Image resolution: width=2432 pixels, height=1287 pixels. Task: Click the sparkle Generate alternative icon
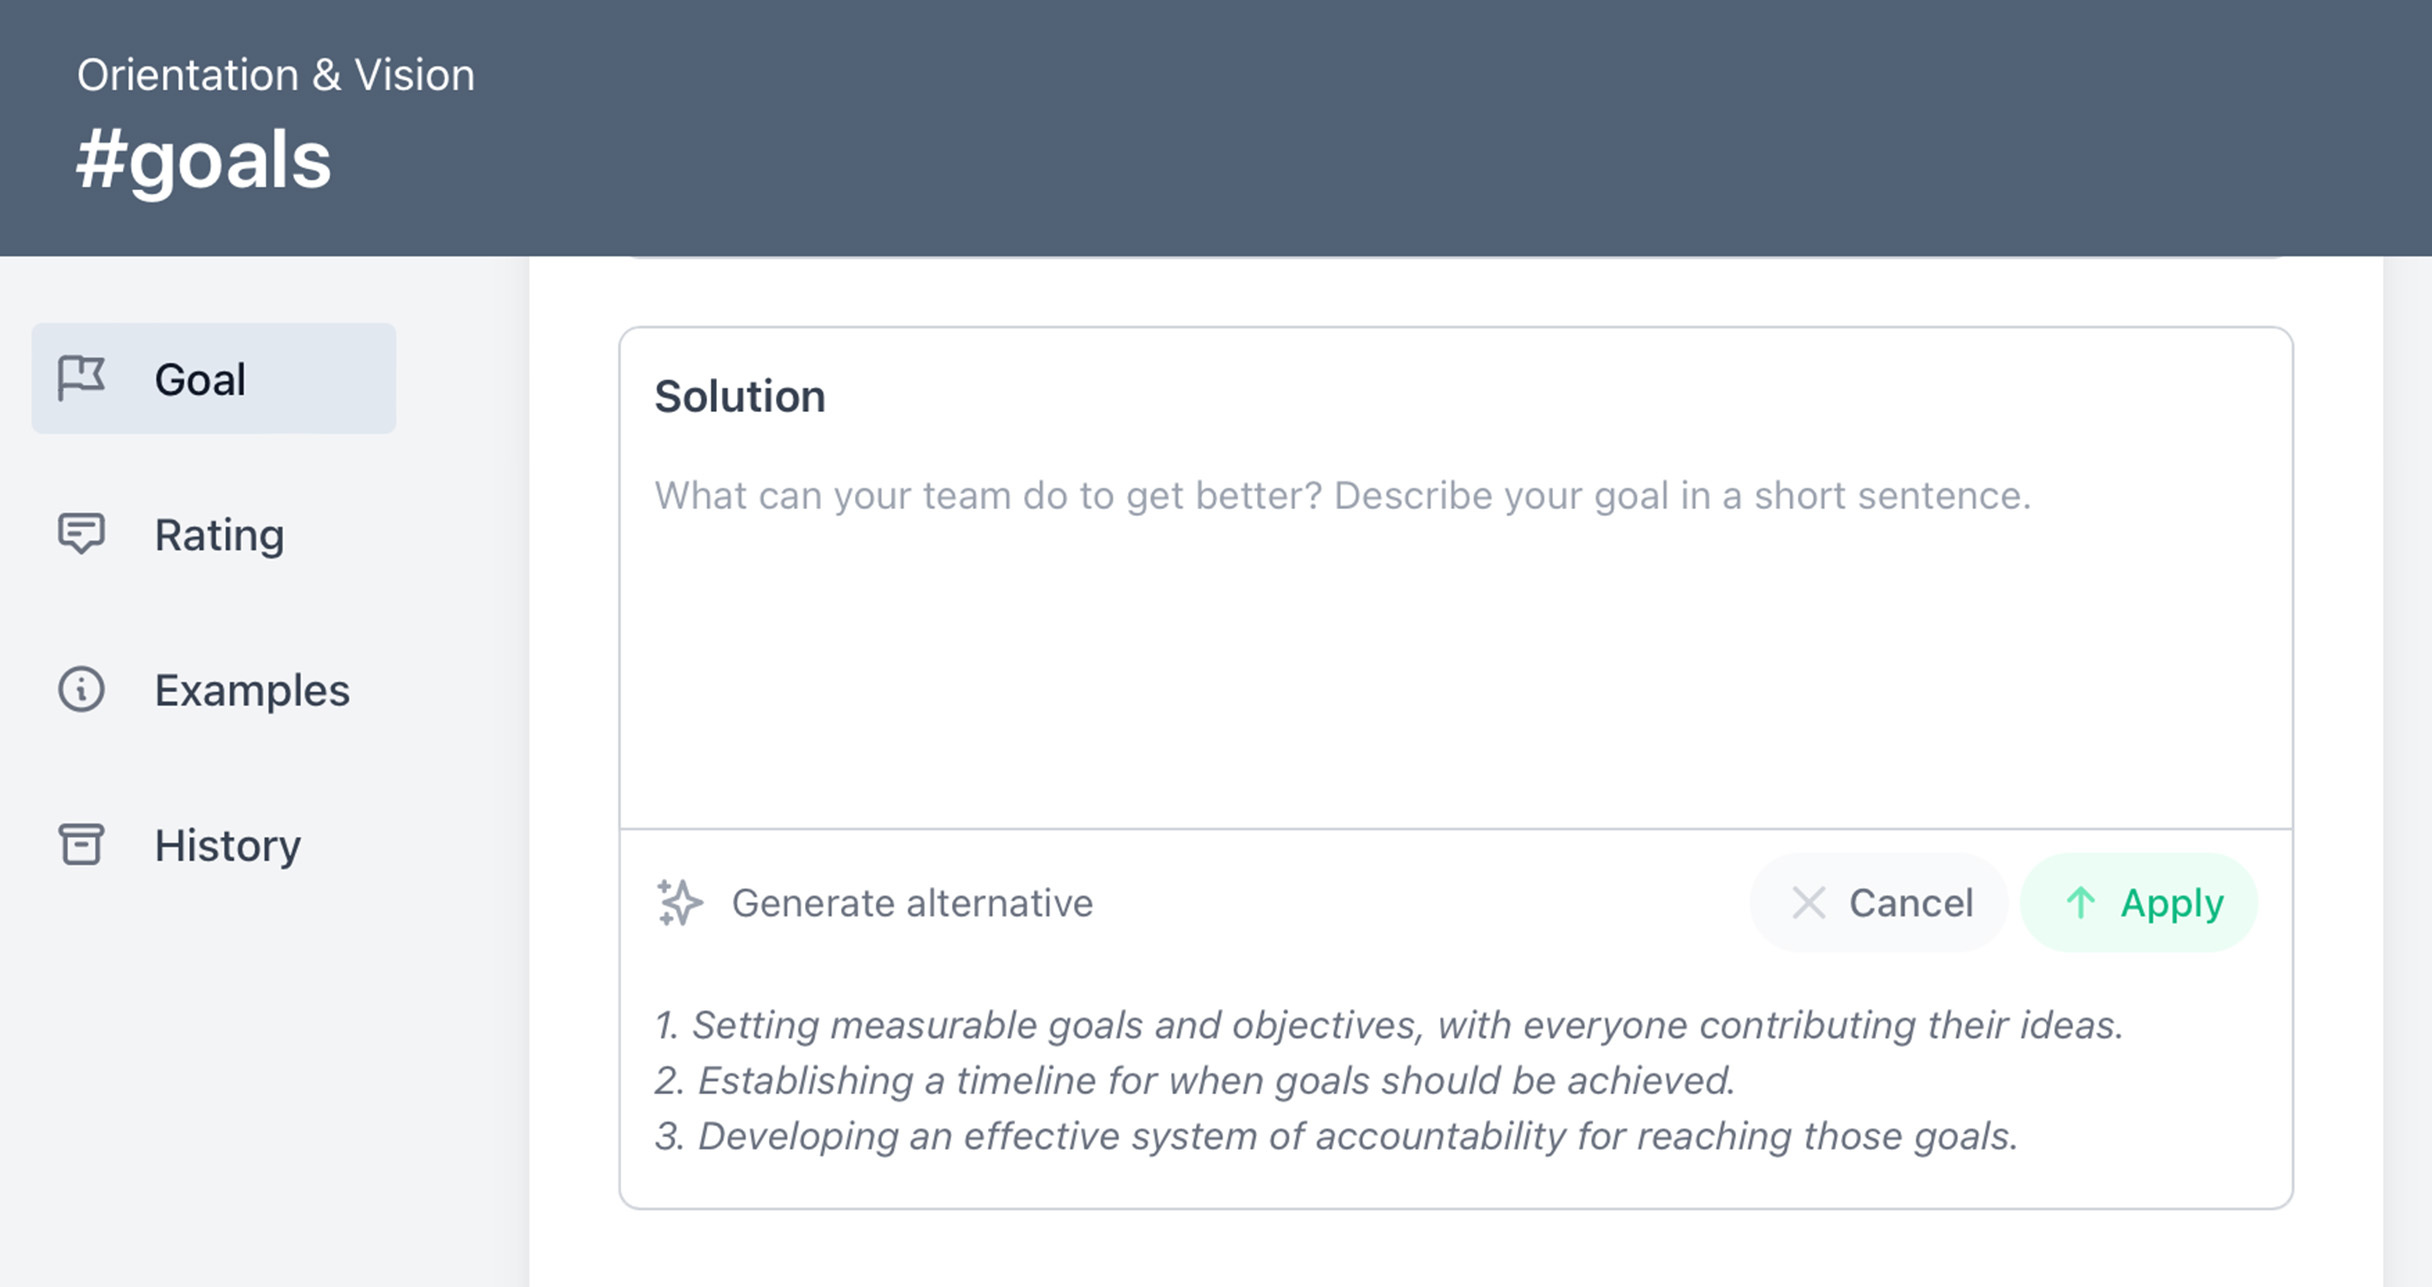pos(680,902)
